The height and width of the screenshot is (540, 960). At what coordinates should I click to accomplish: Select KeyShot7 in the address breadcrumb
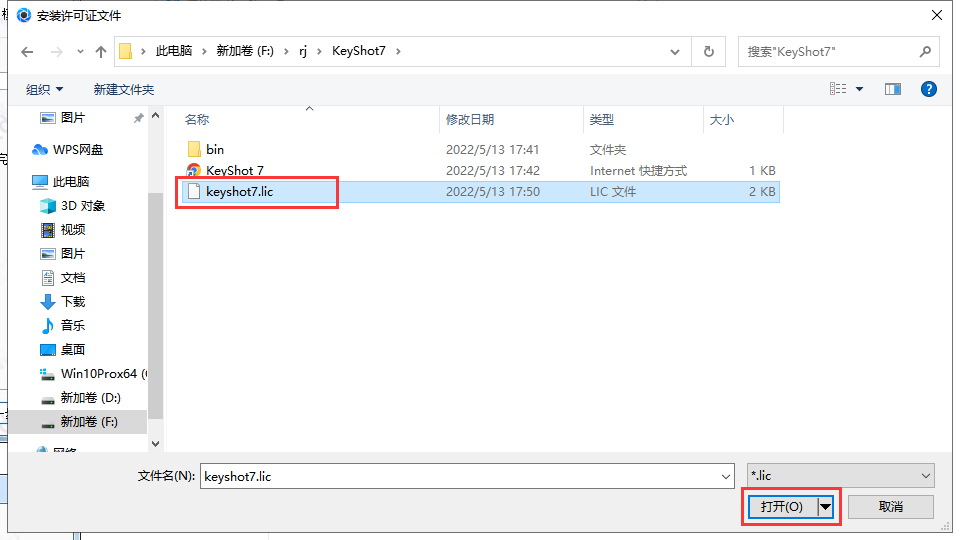tap(359, 51)
